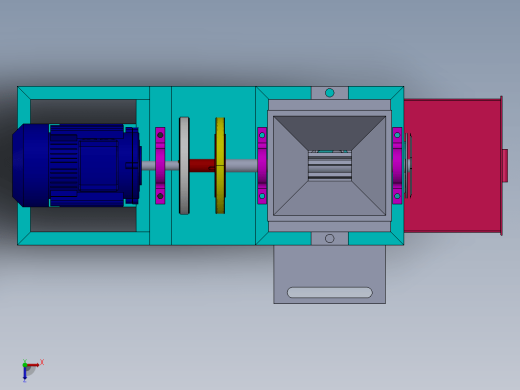Pick the ribbed roller inside the hopper
This screenshot has width=520, height=390.
click(x=330, y=166)
